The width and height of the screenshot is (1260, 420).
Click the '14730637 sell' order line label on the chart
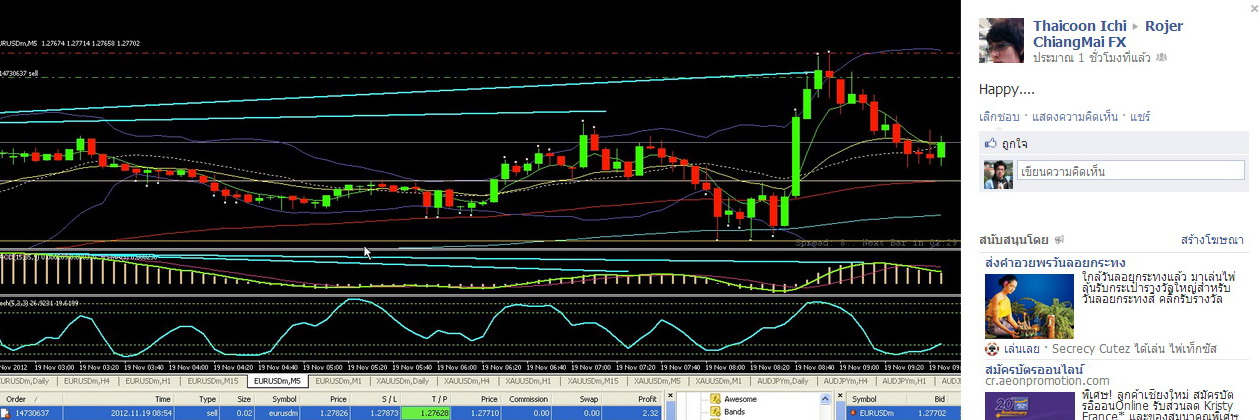point(19,73)
